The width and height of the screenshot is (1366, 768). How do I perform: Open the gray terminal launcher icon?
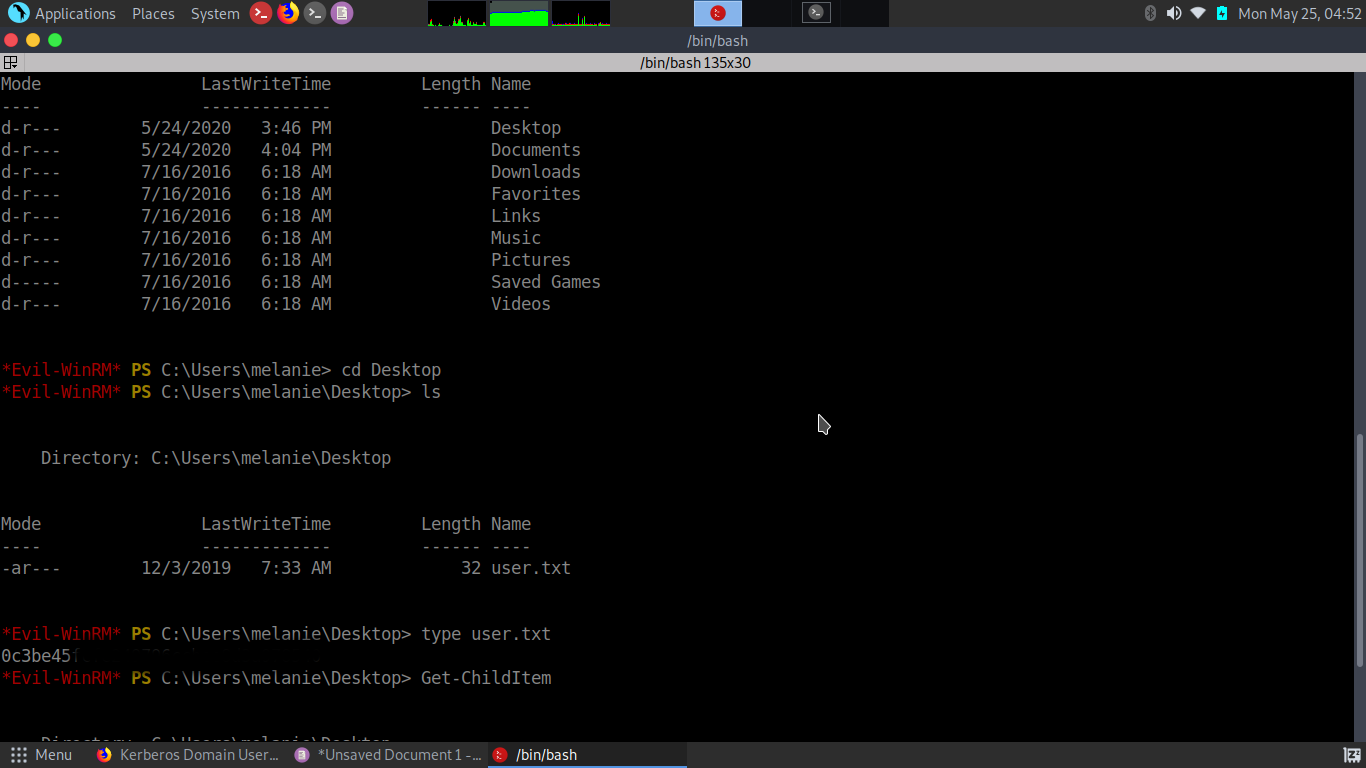(x=315, y=13)
